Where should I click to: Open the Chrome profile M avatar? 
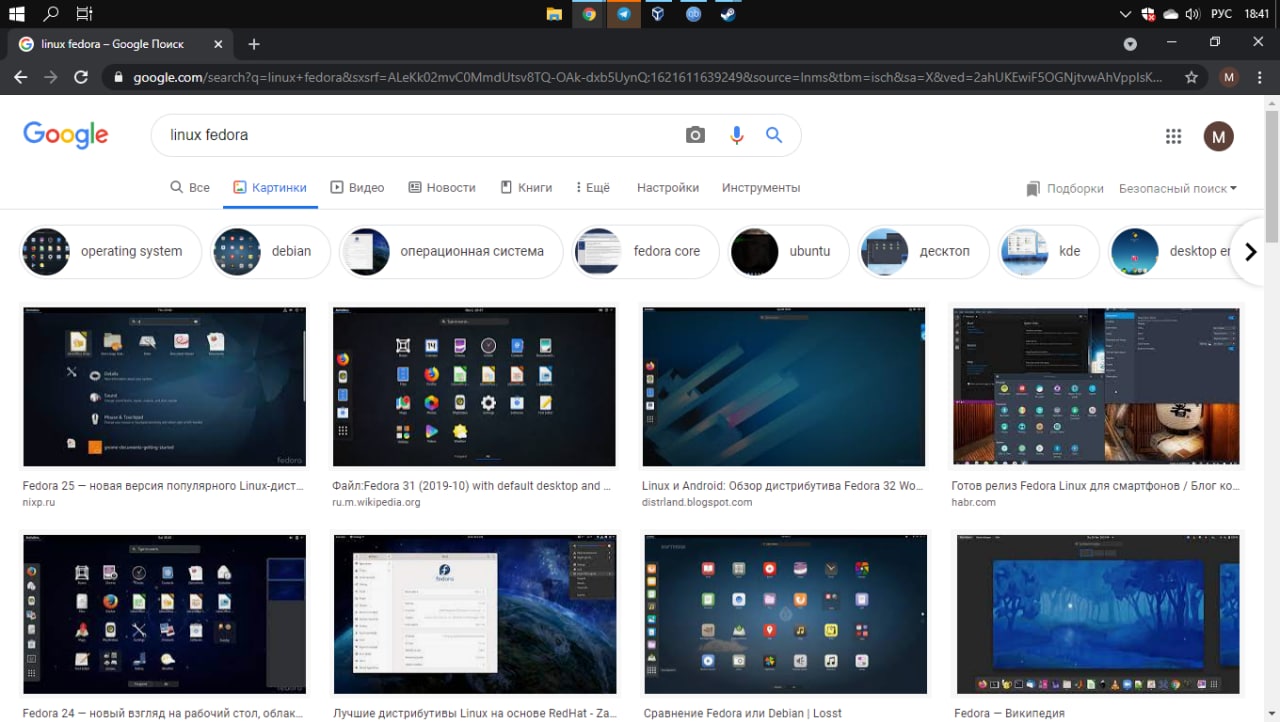coord(1230,77)
